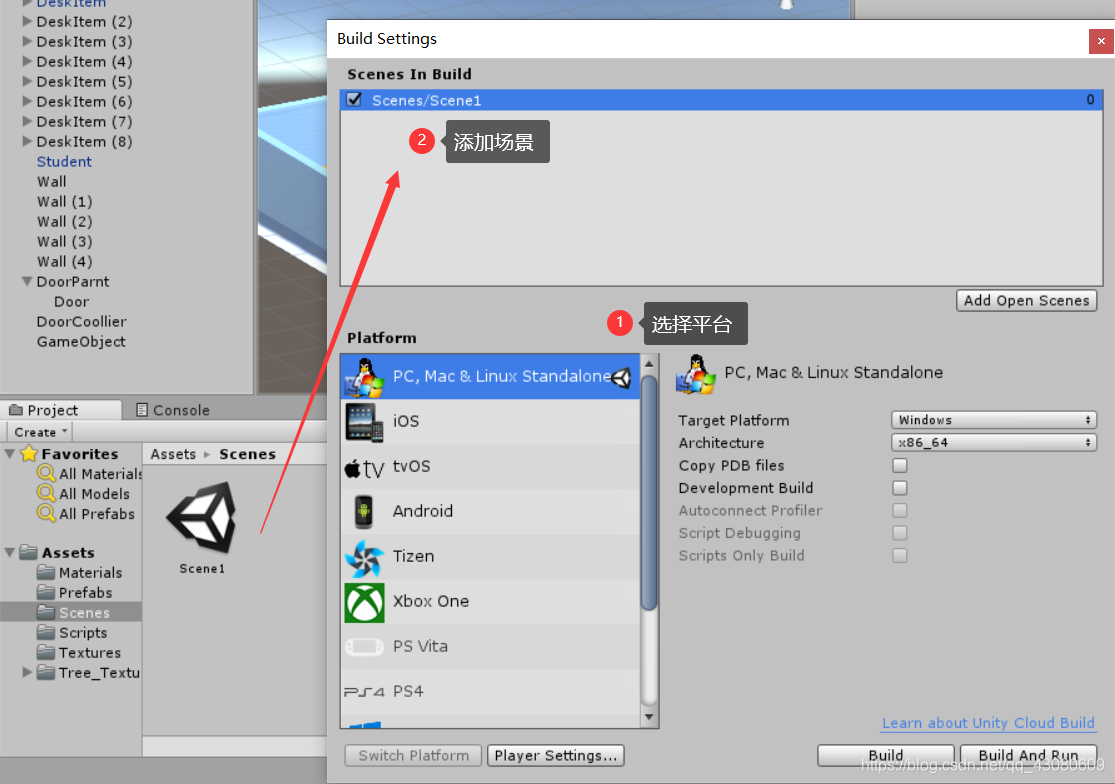
Task: Open the Target Platform dropdown
Action: (993, 420)
